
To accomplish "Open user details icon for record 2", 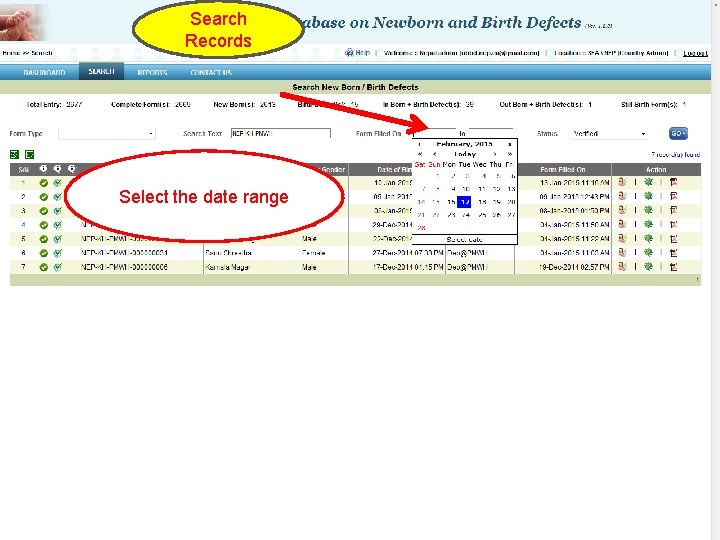I will [622, 196].
